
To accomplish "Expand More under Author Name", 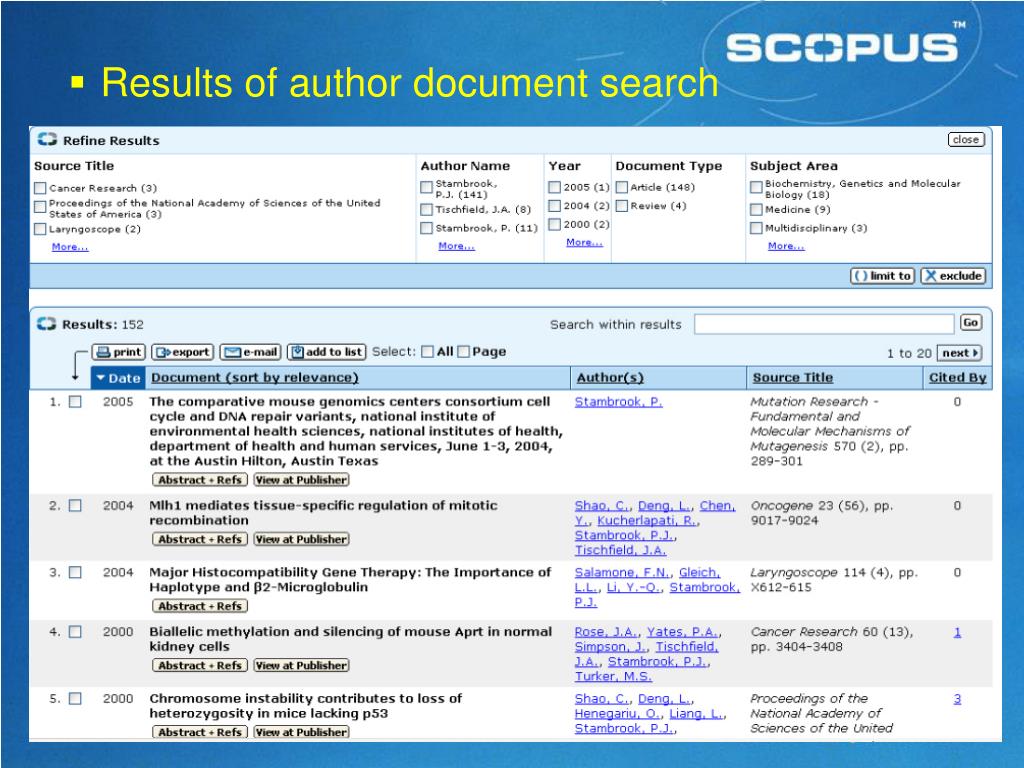I will 456,246.
